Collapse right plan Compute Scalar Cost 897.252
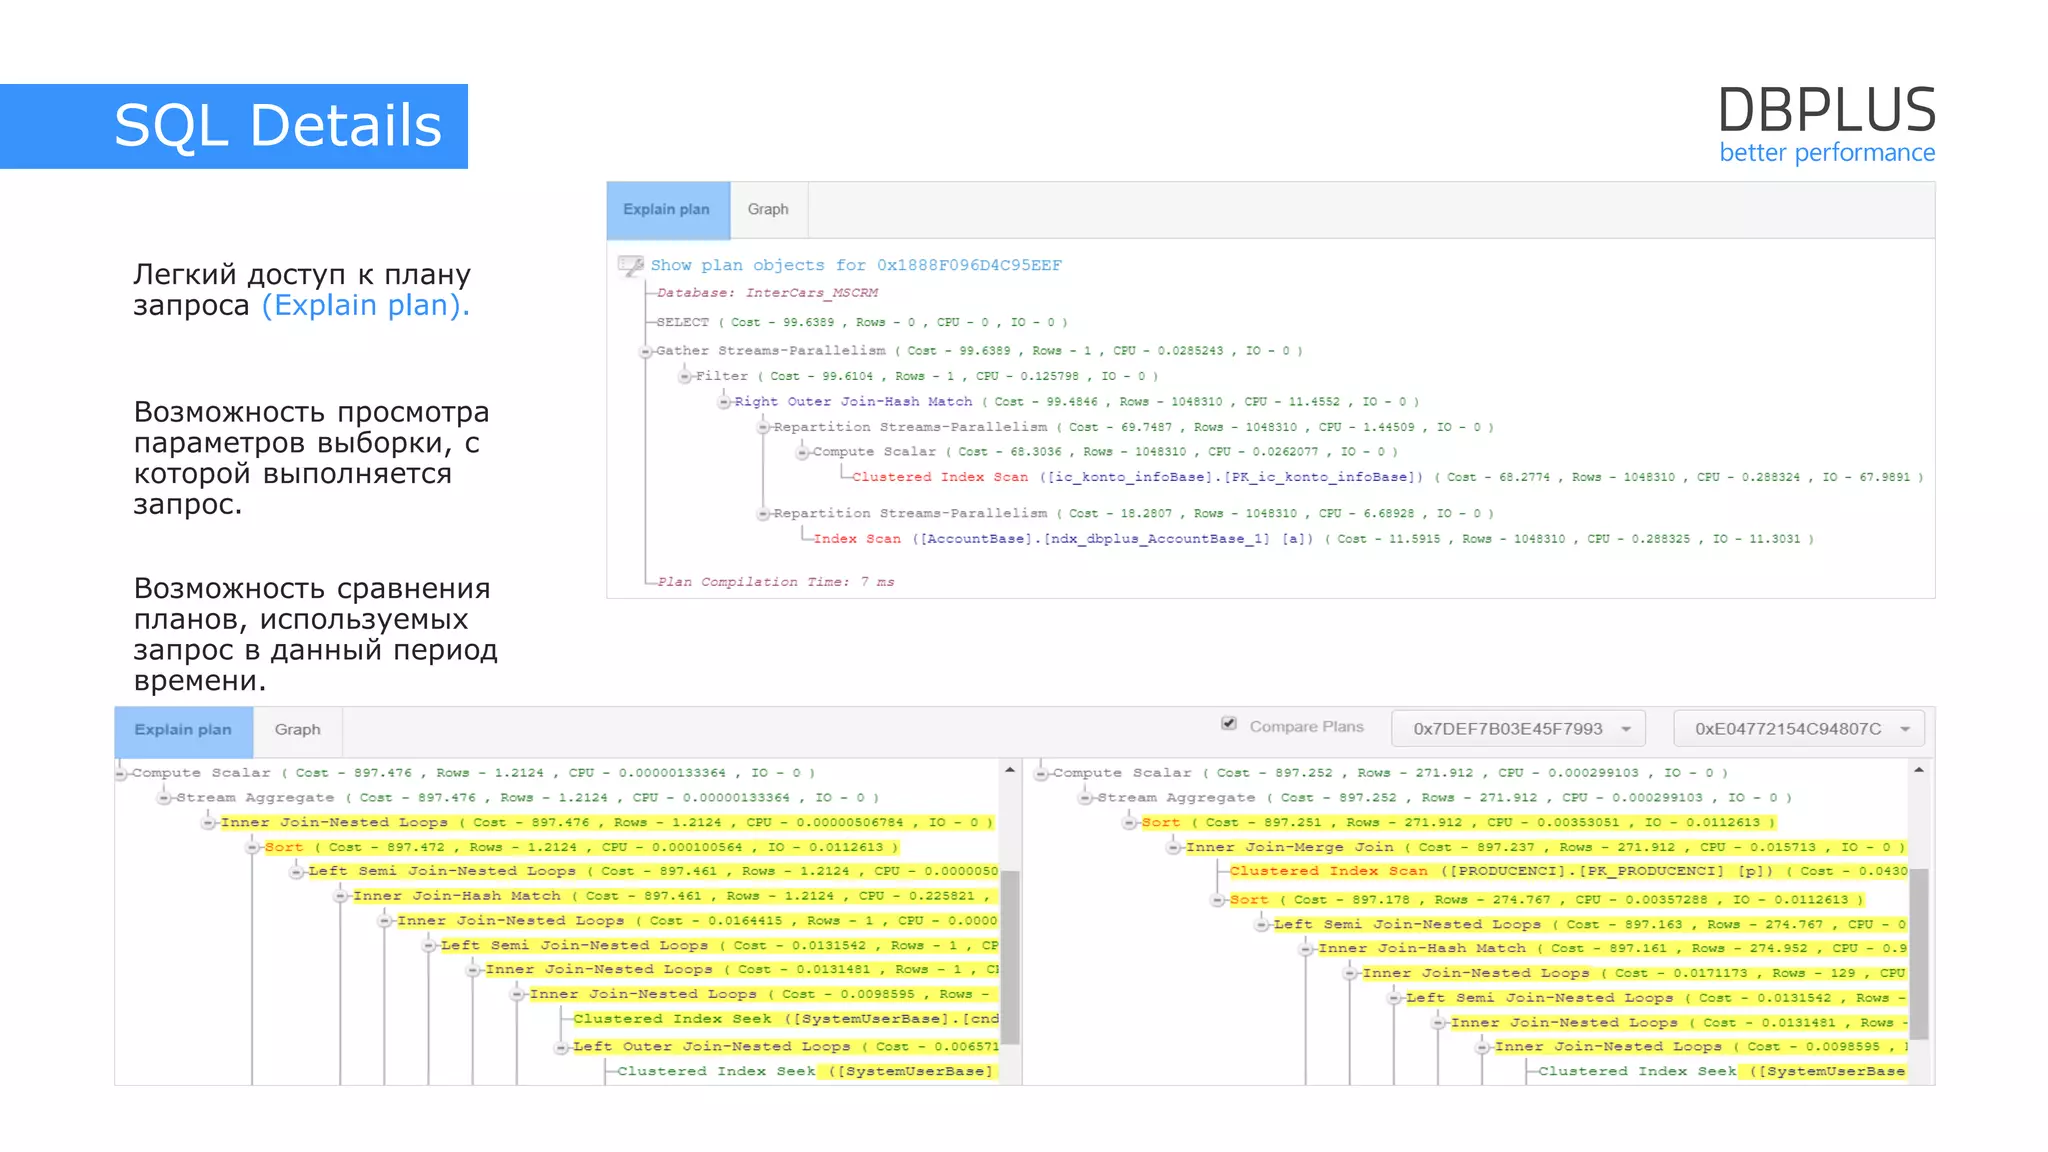Image resolution: width=2048 pixels, height=1152 pixels. 1042,773
